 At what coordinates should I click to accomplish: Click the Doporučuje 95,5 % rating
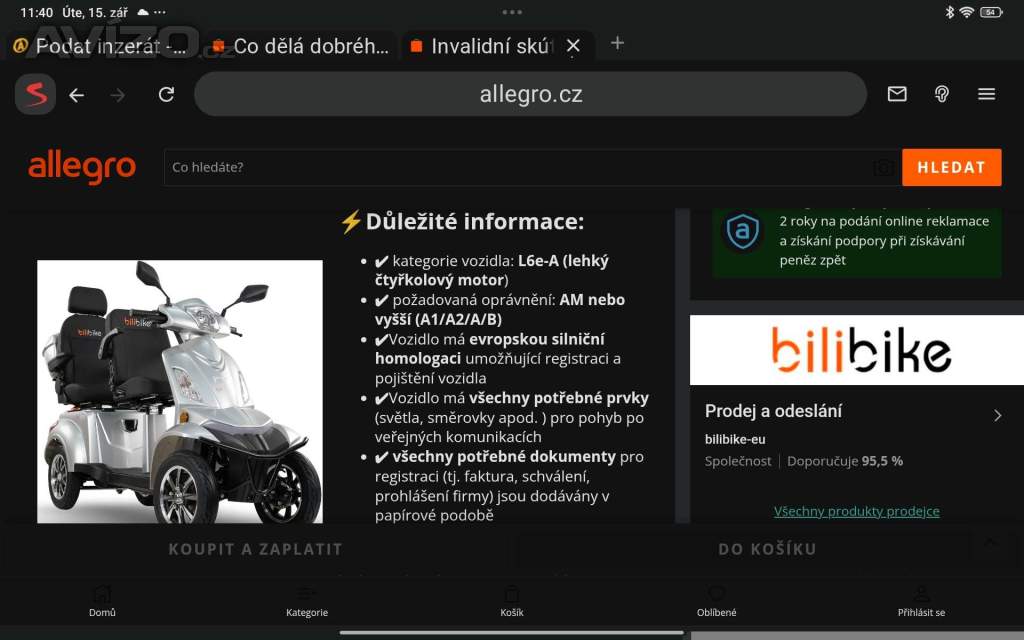[x=844, y=461]
